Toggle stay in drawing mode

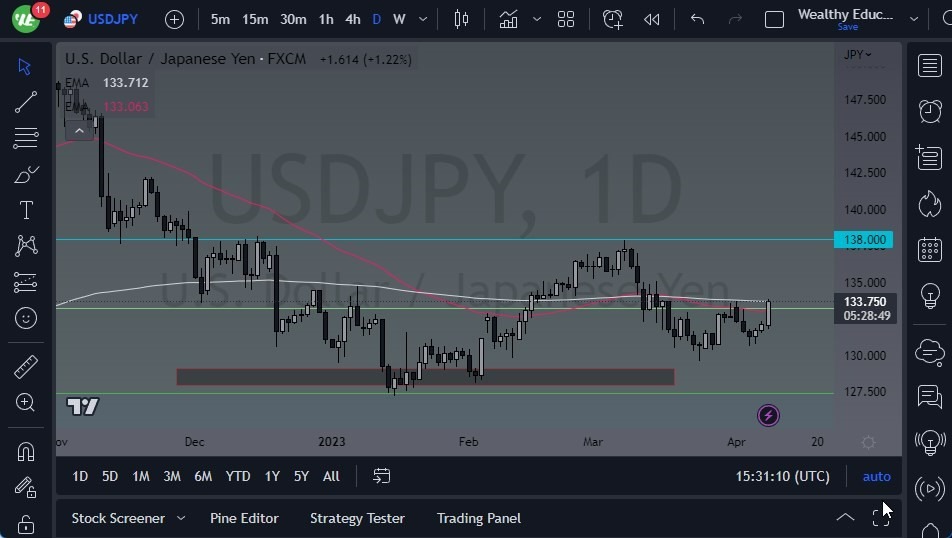pyautogui.click(x=26, y=488)
